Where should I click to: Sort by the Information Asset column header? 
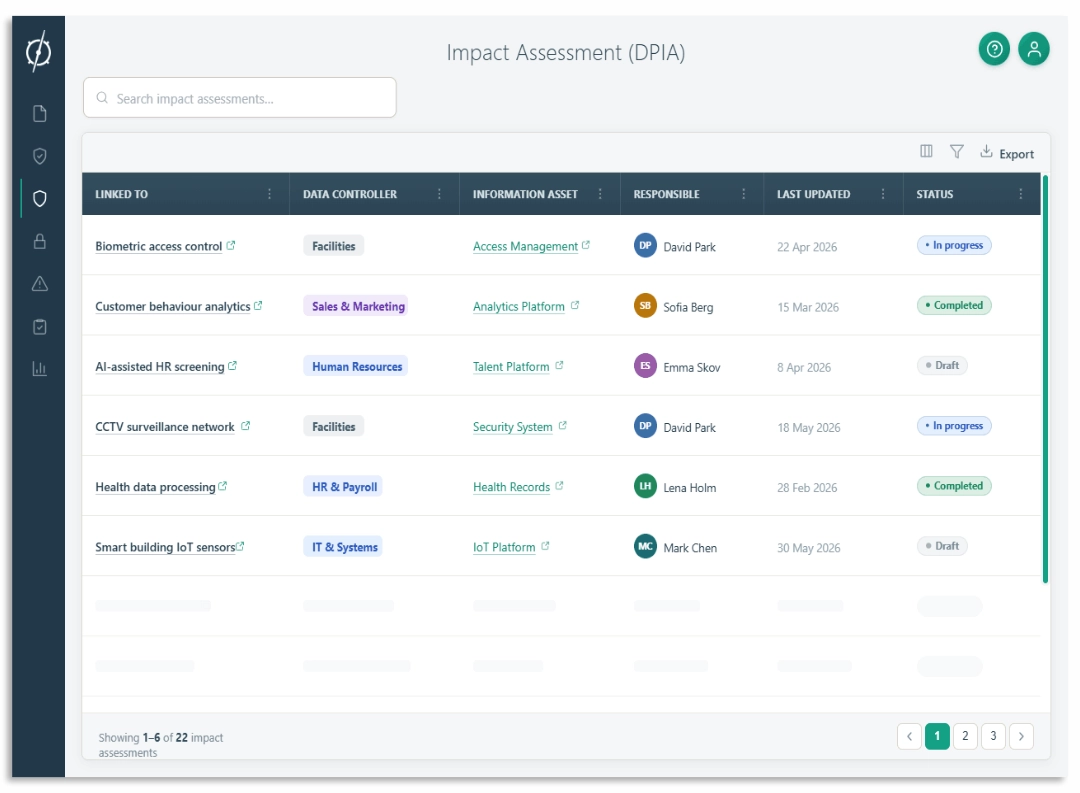tap(525, 194)
